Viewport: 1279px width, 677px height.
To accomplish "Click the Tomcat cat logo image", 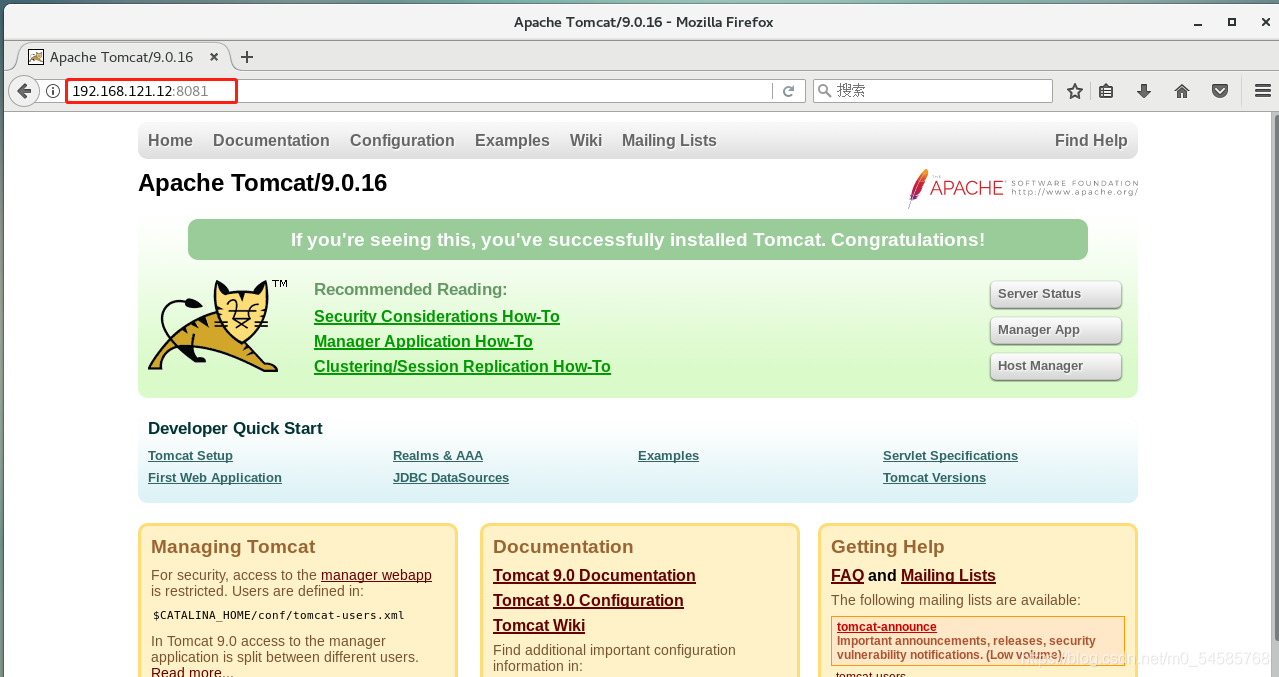I will click(217, 326).
